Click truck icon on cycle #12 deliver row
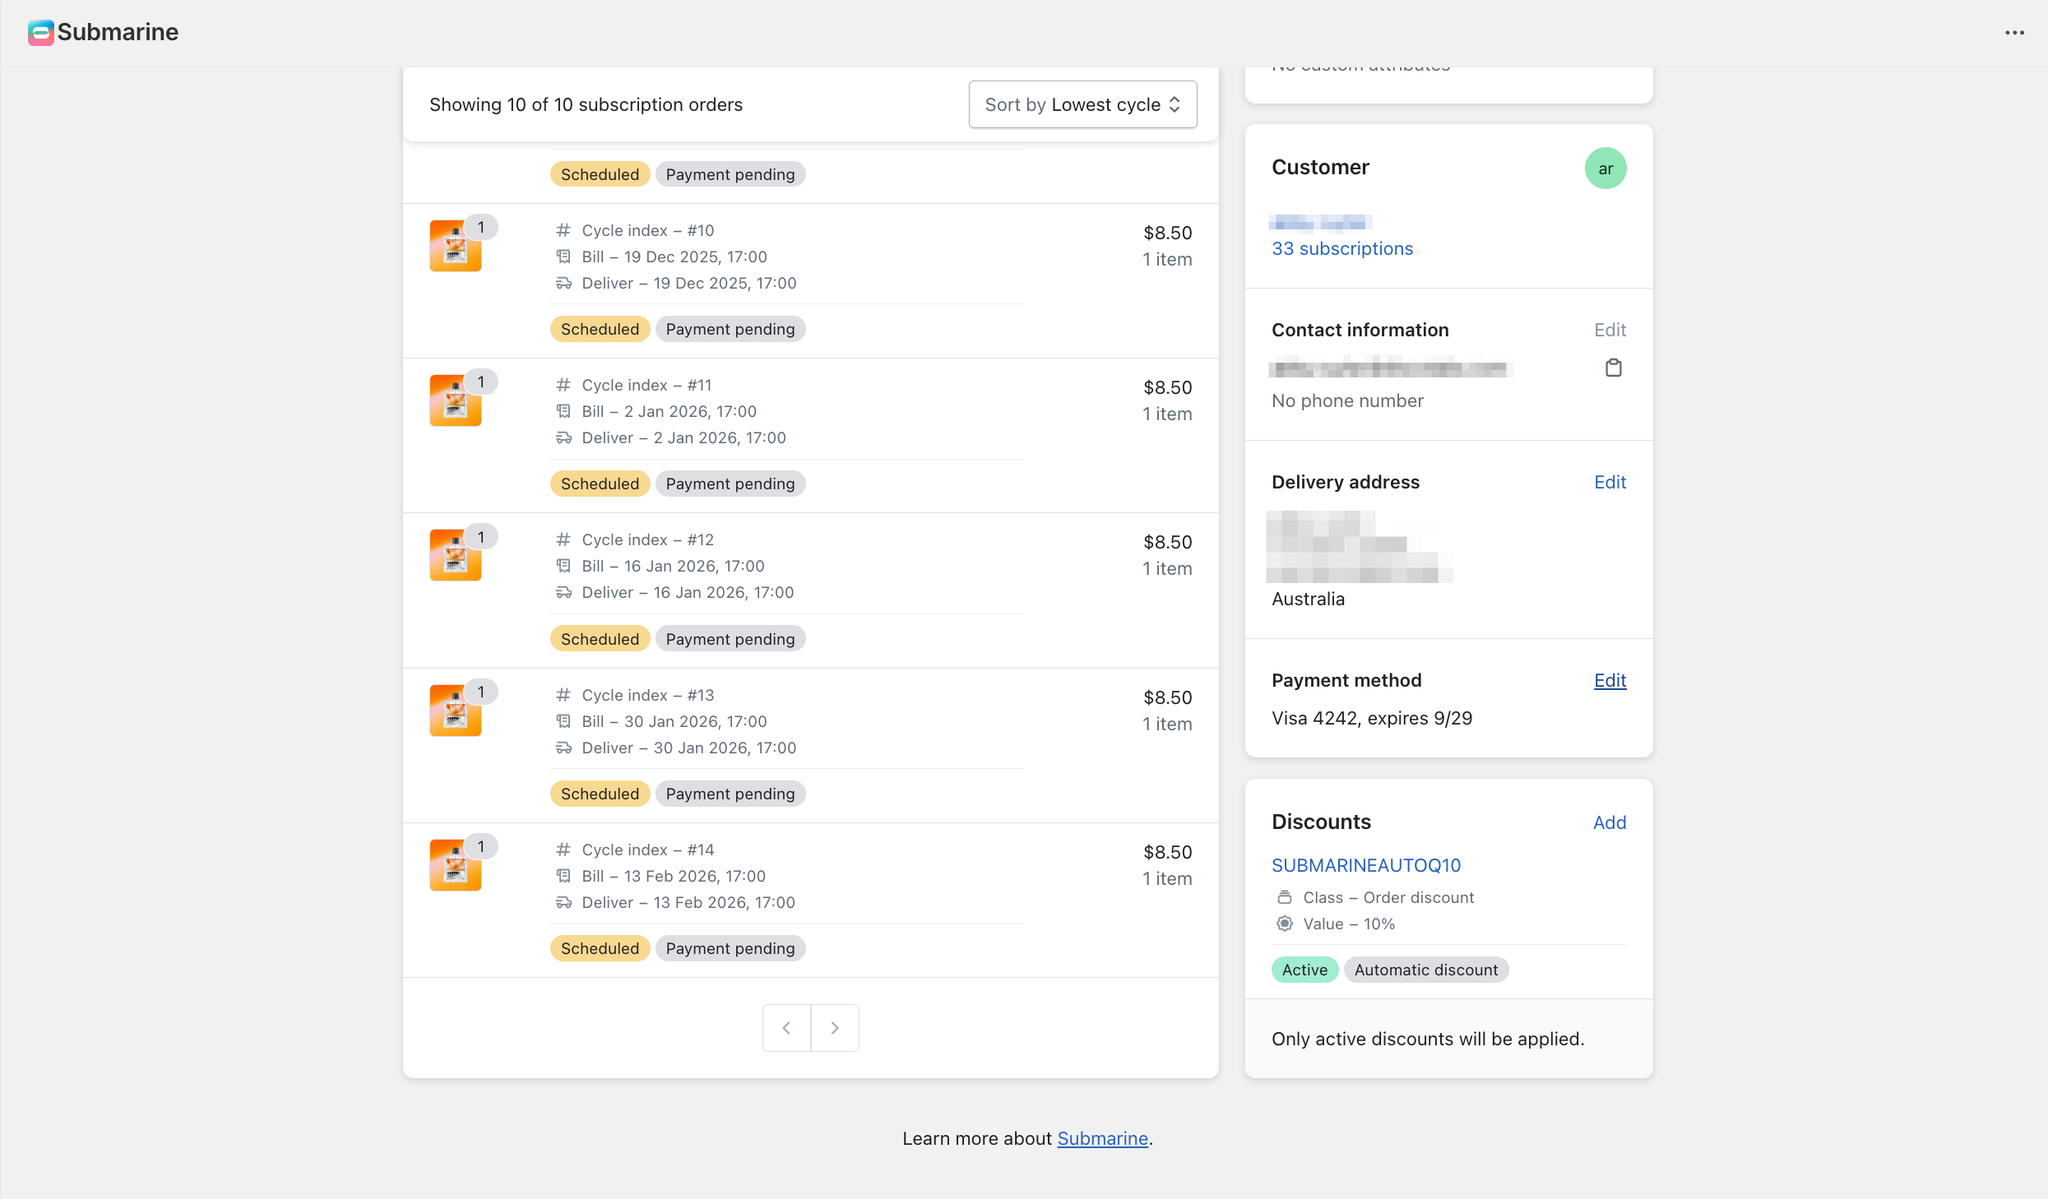Screen dimensions: 2048x1199 564,592
